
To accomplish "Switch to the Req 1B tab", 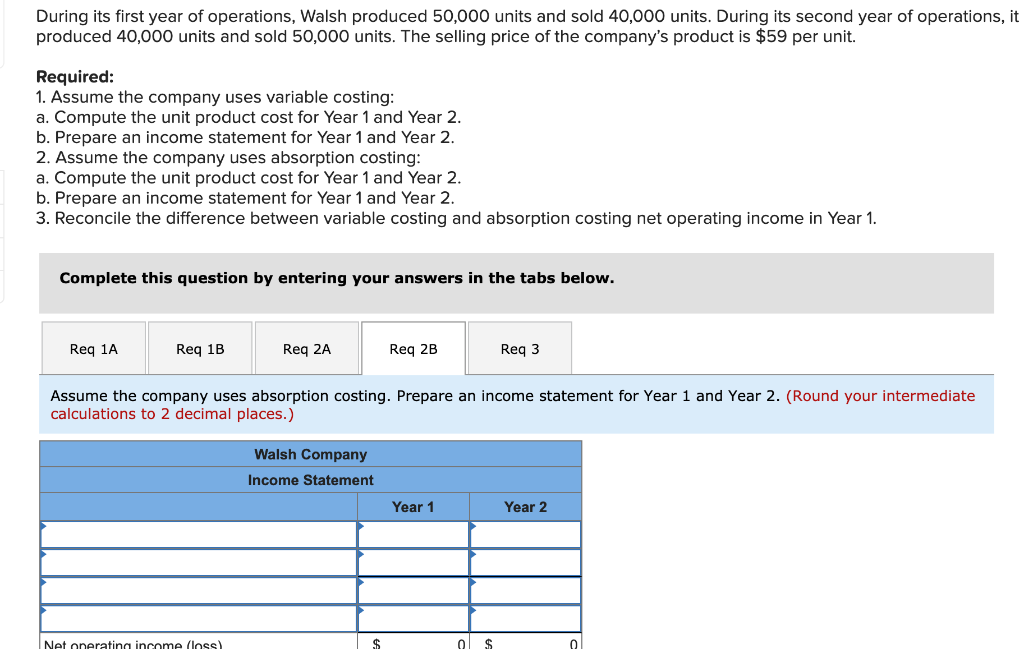I will pyautogui.click(x=200, y=348).
